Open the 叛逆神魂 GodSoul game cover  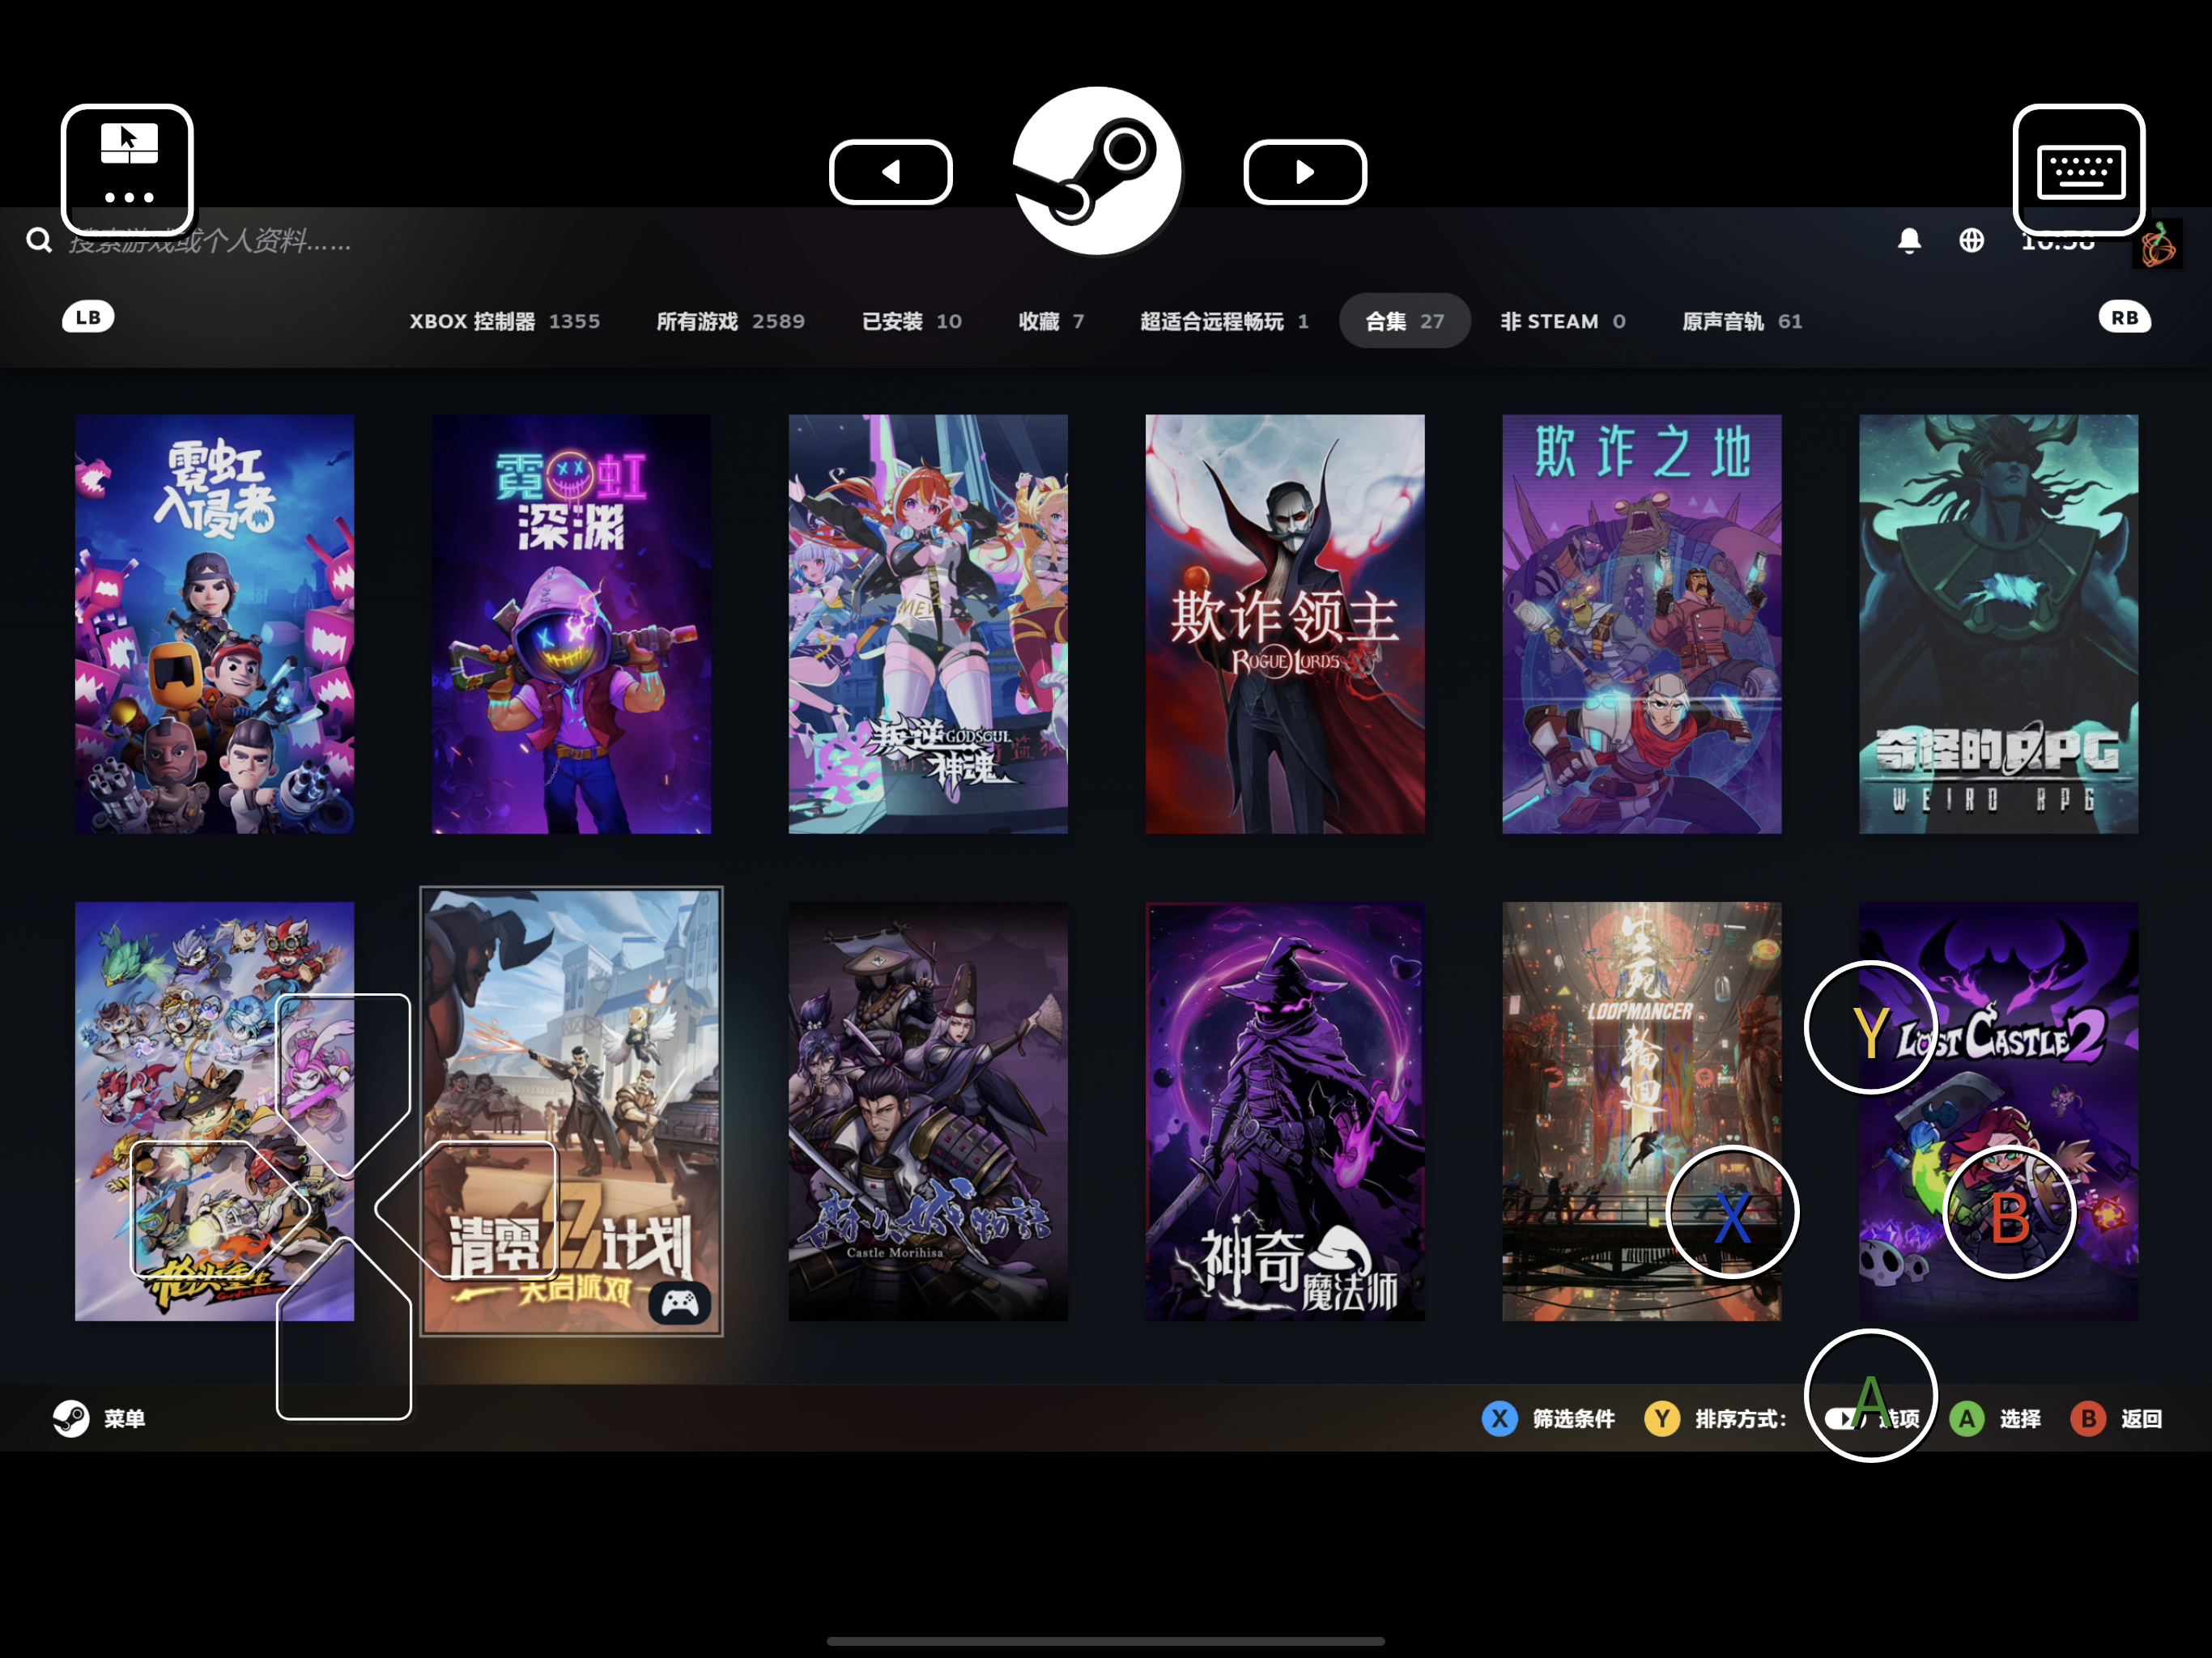928,624
